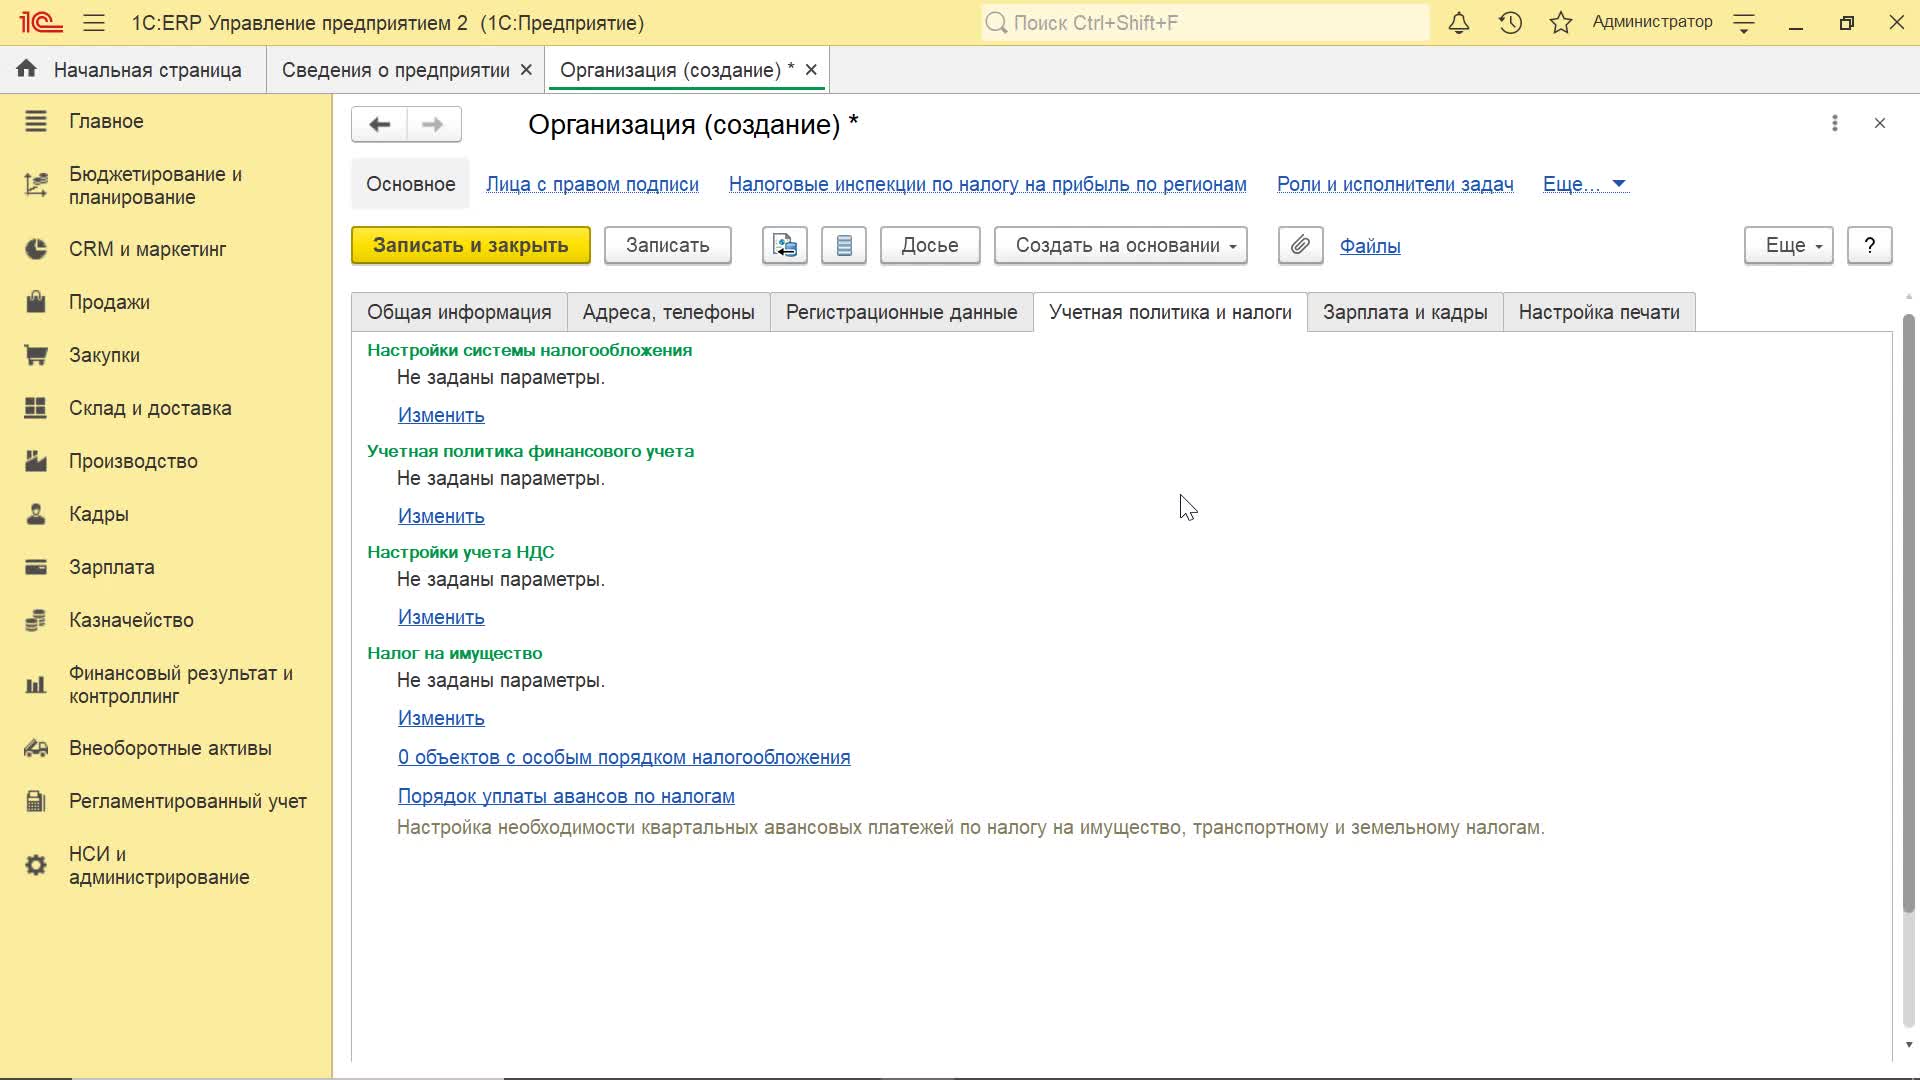The height and width of the screenshot is (1080, 1920).
Task: Navigate forward with right arrow button
Action: [433, 124]
